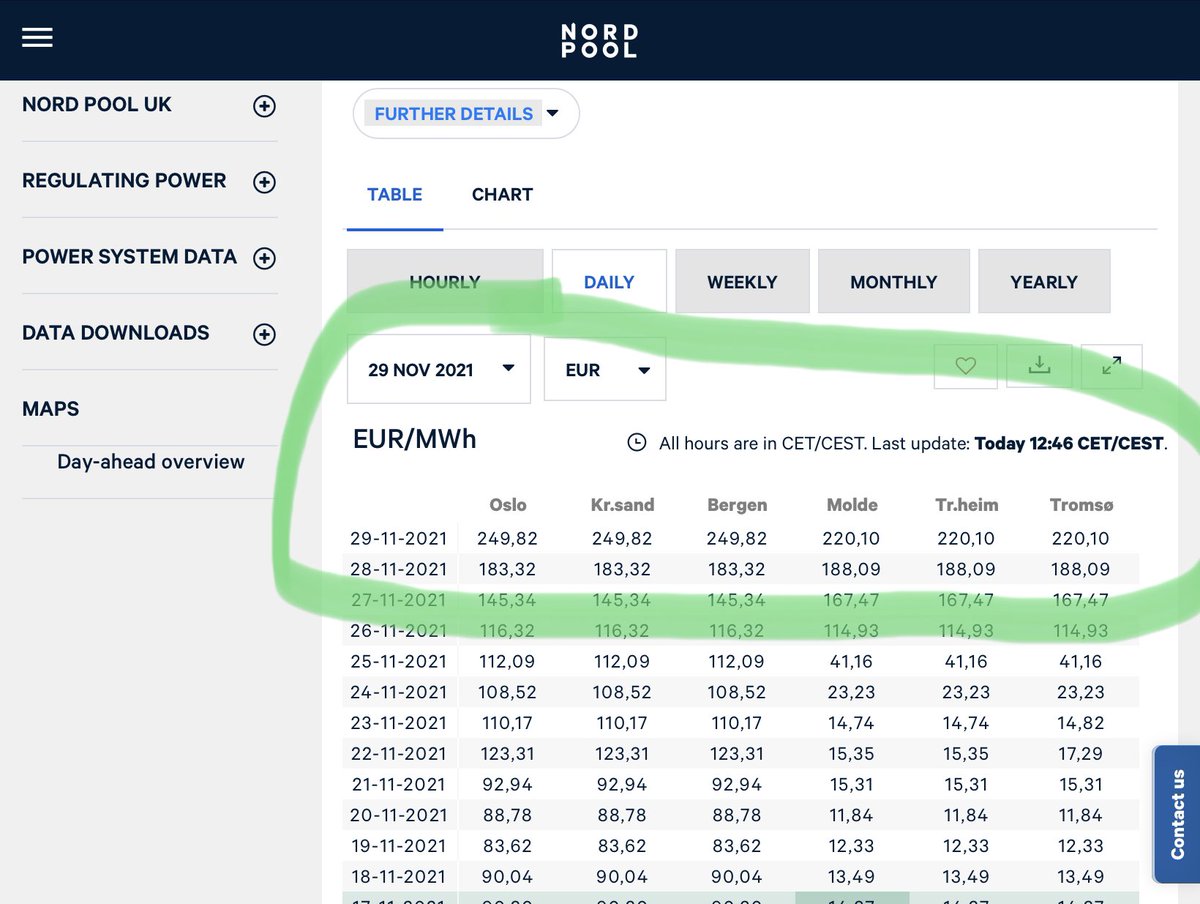This screenshot has height=904, width=1200.
Task: Click the clock last update icon
Action: click(636, 442)
